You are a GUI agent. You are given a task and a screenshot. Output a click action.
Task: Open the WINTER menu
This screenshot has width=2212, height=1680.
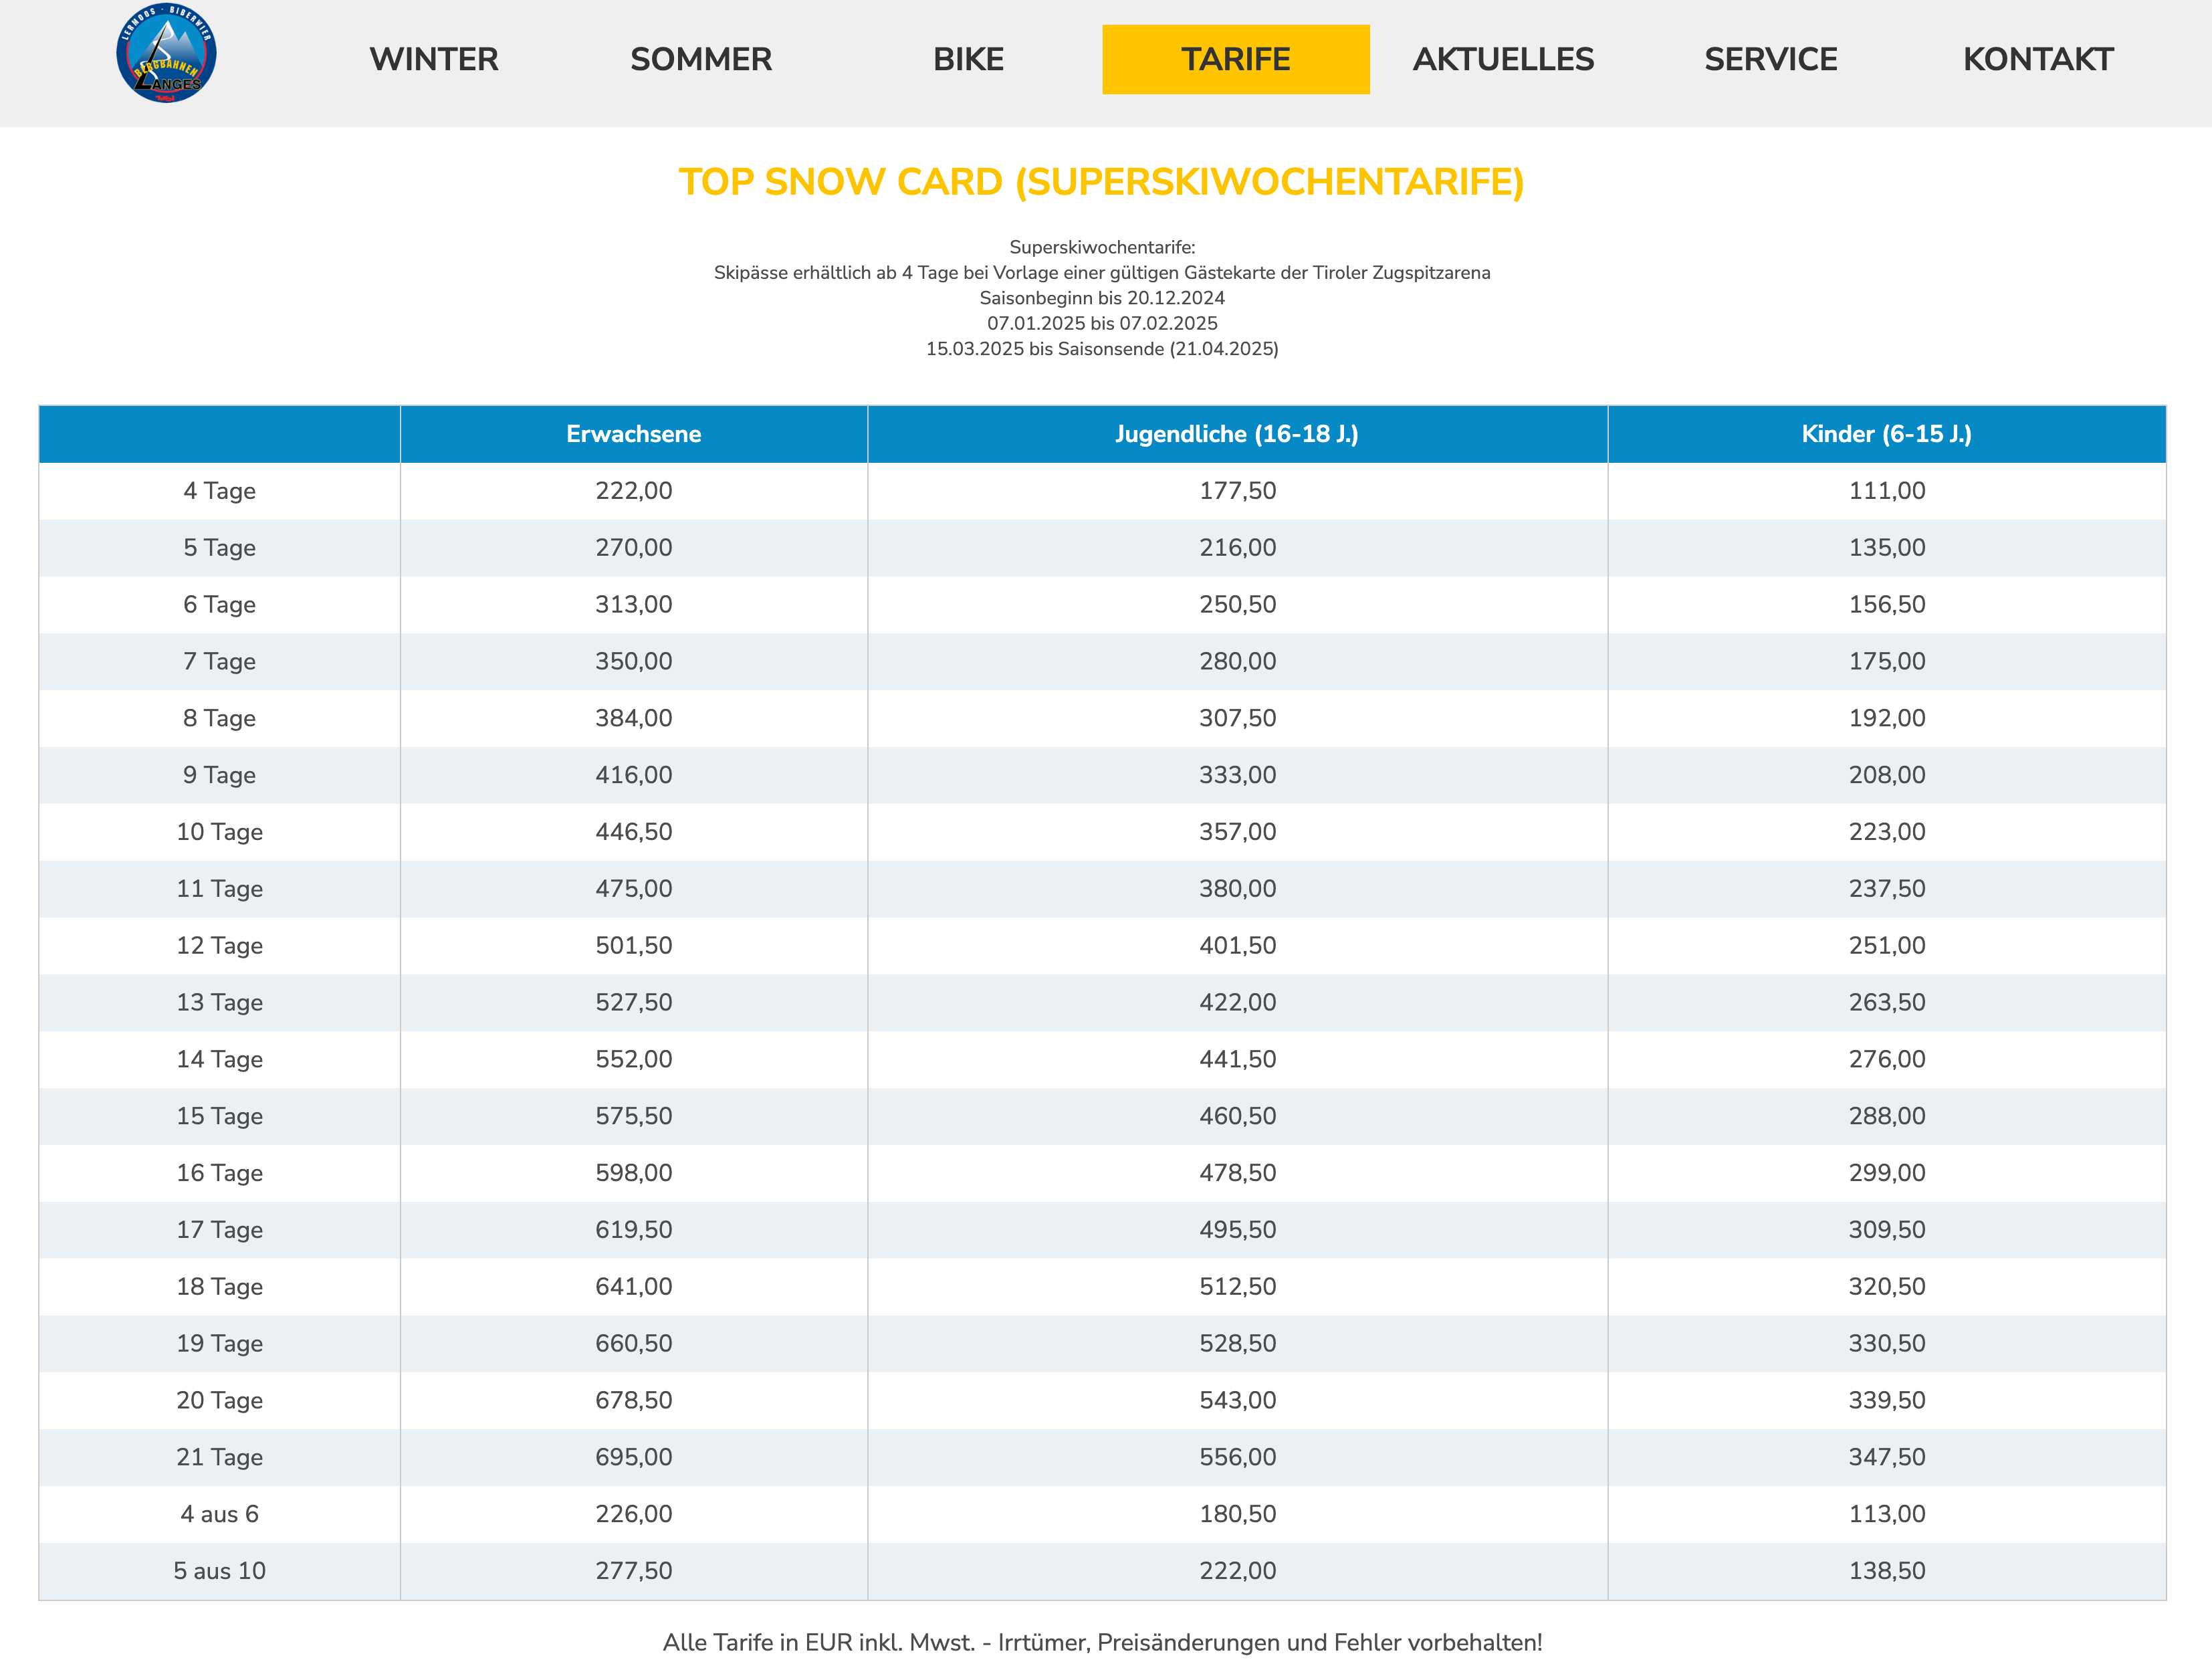[434, 59]
